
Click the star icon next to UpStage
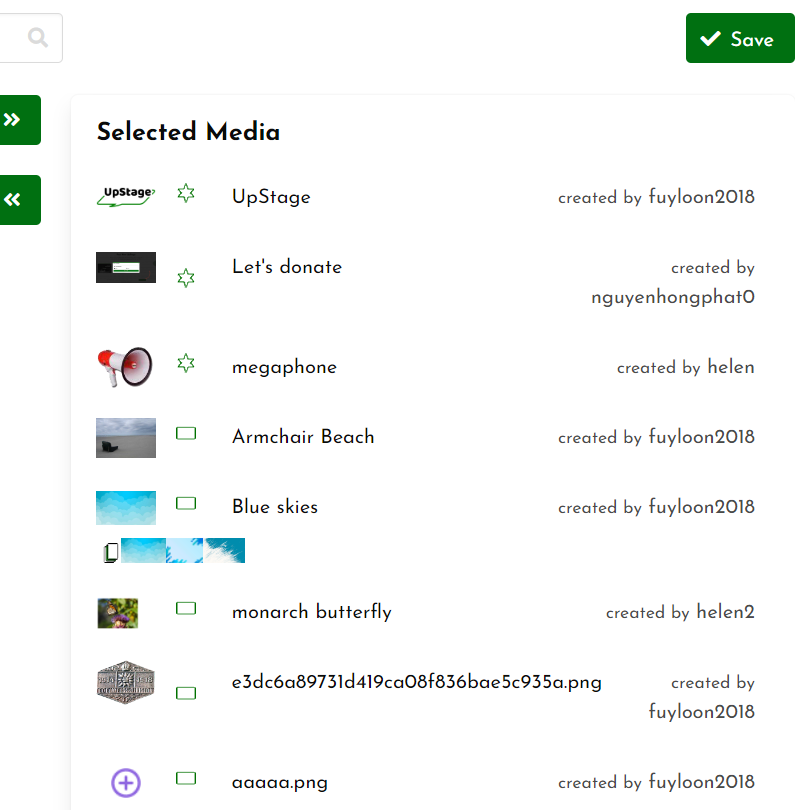pos(186,193)
